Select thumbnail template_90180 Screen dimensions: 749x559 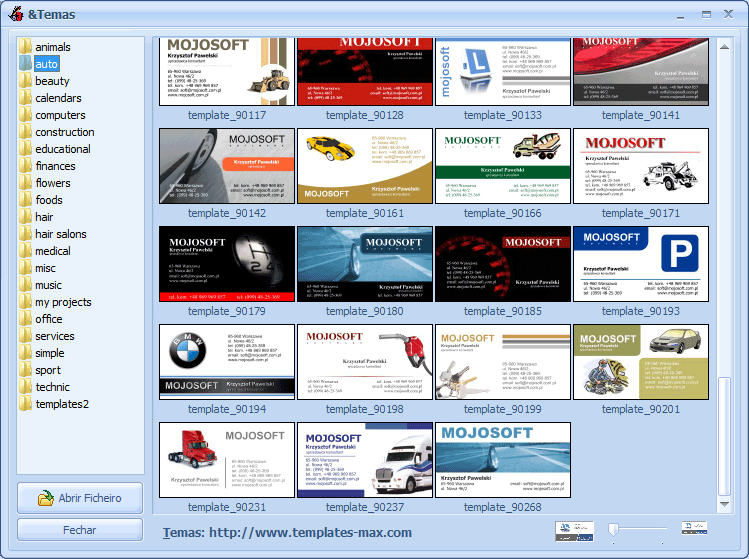[x=365, y=264]
